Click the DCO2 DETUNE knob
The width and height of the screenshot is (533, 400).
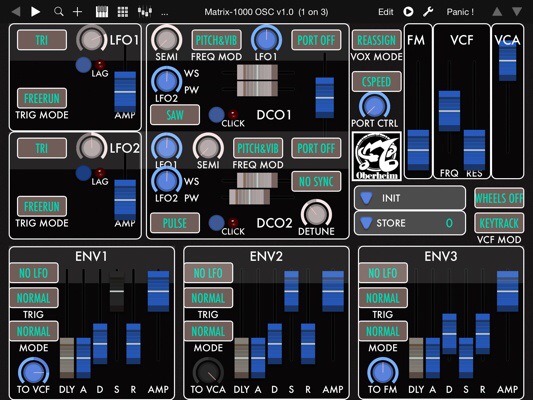(x=316, y=214)
